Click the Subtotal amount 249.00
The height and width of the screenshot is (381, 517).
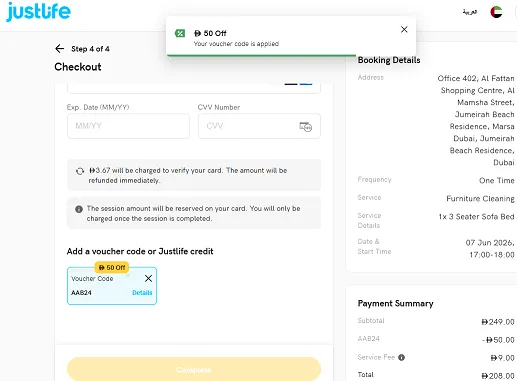tap(498, 322)
